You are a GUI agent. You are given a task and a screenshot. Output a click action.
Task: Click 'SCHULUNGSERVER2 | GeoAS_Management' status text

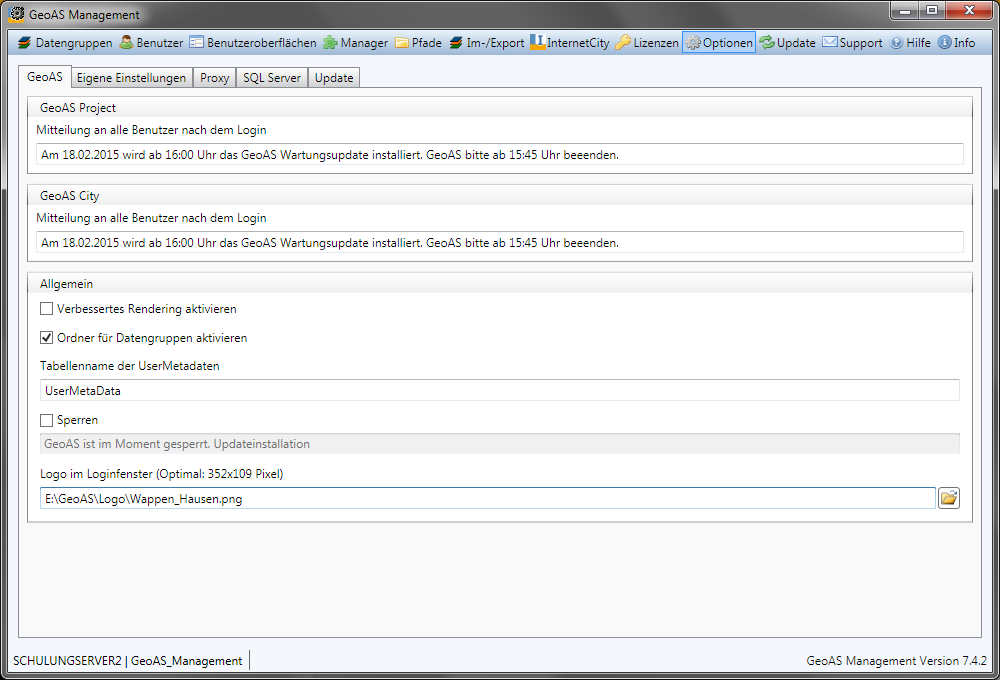tap(128, 661)
